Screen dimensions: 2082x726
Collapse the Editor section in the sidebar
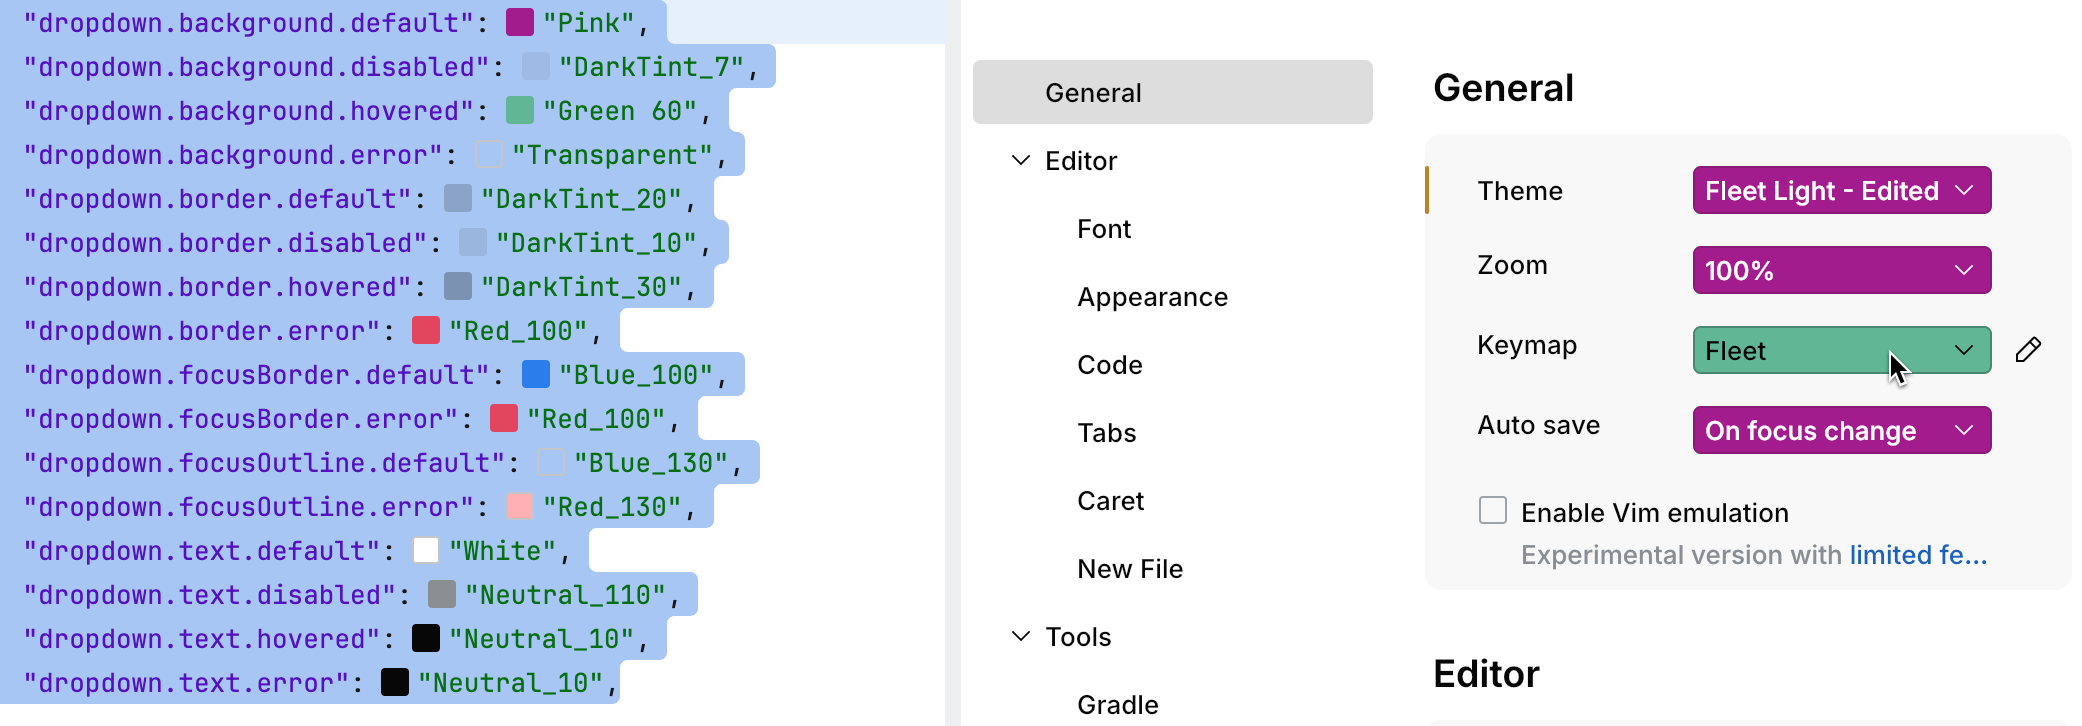(x=1020, y=160)
